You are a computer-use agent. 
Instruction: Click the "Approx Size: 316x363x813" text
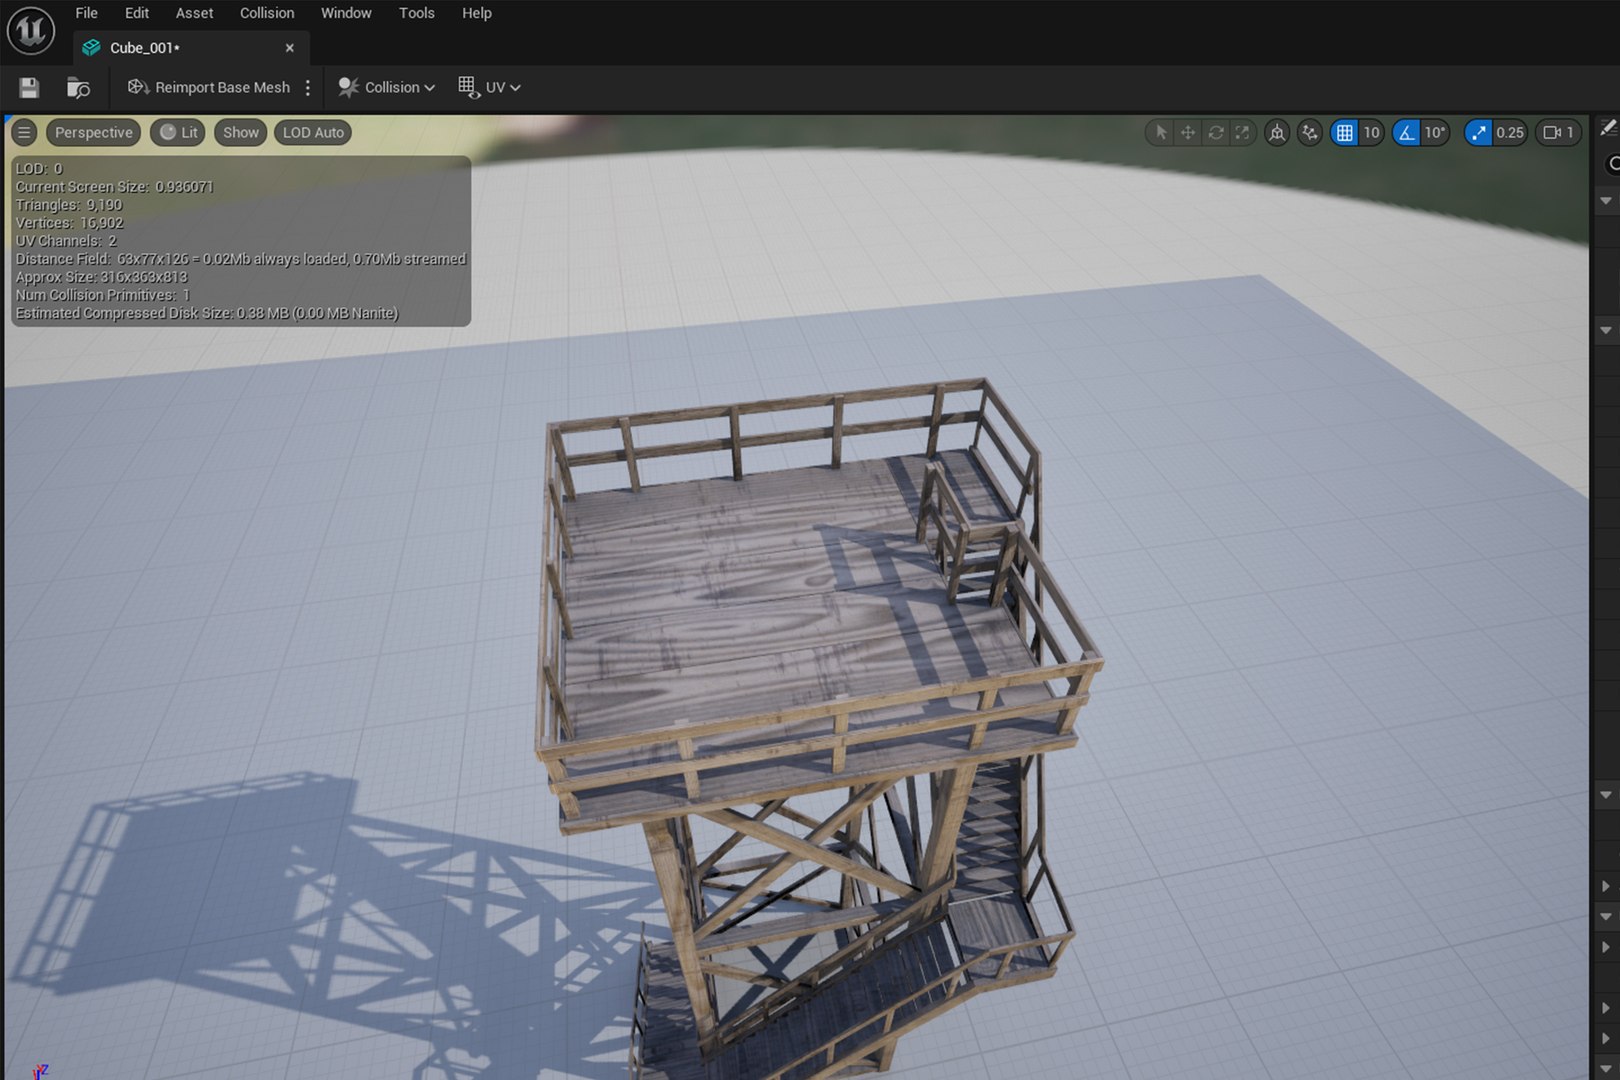(x=101, y=277)
